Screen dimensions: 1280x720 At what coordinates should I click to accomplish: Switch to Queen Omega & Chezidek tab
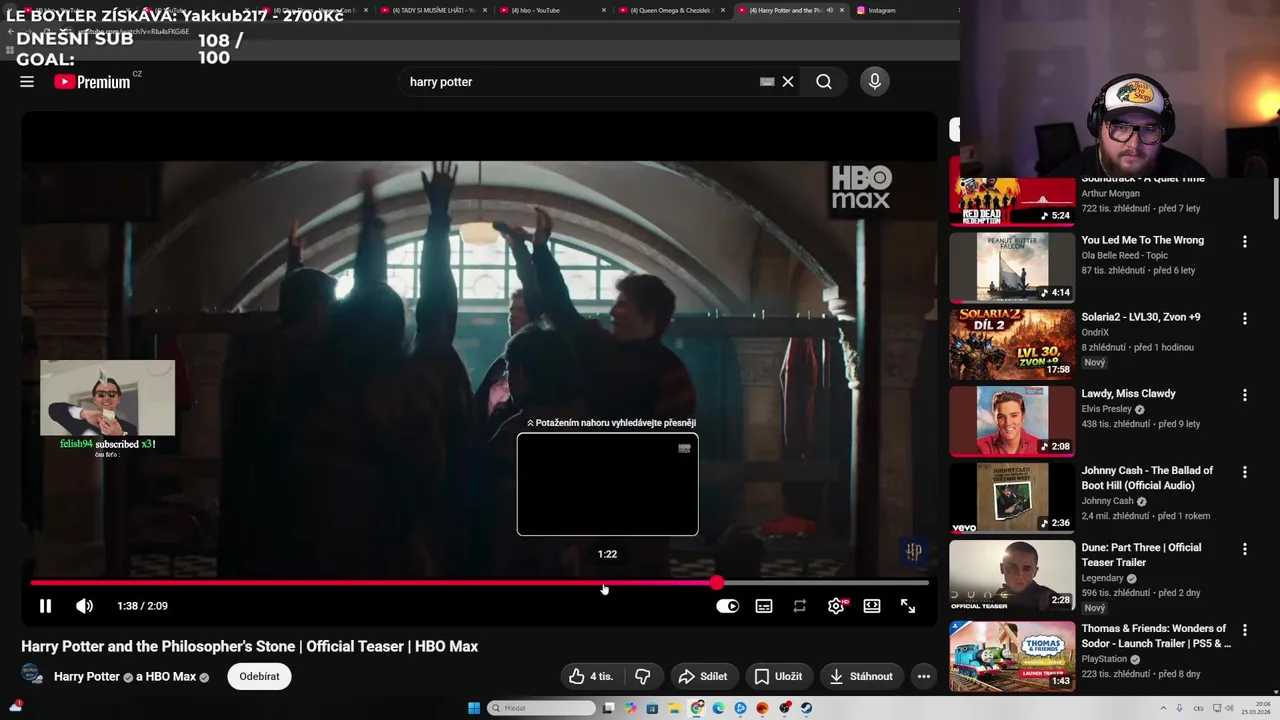click(671, 10)
